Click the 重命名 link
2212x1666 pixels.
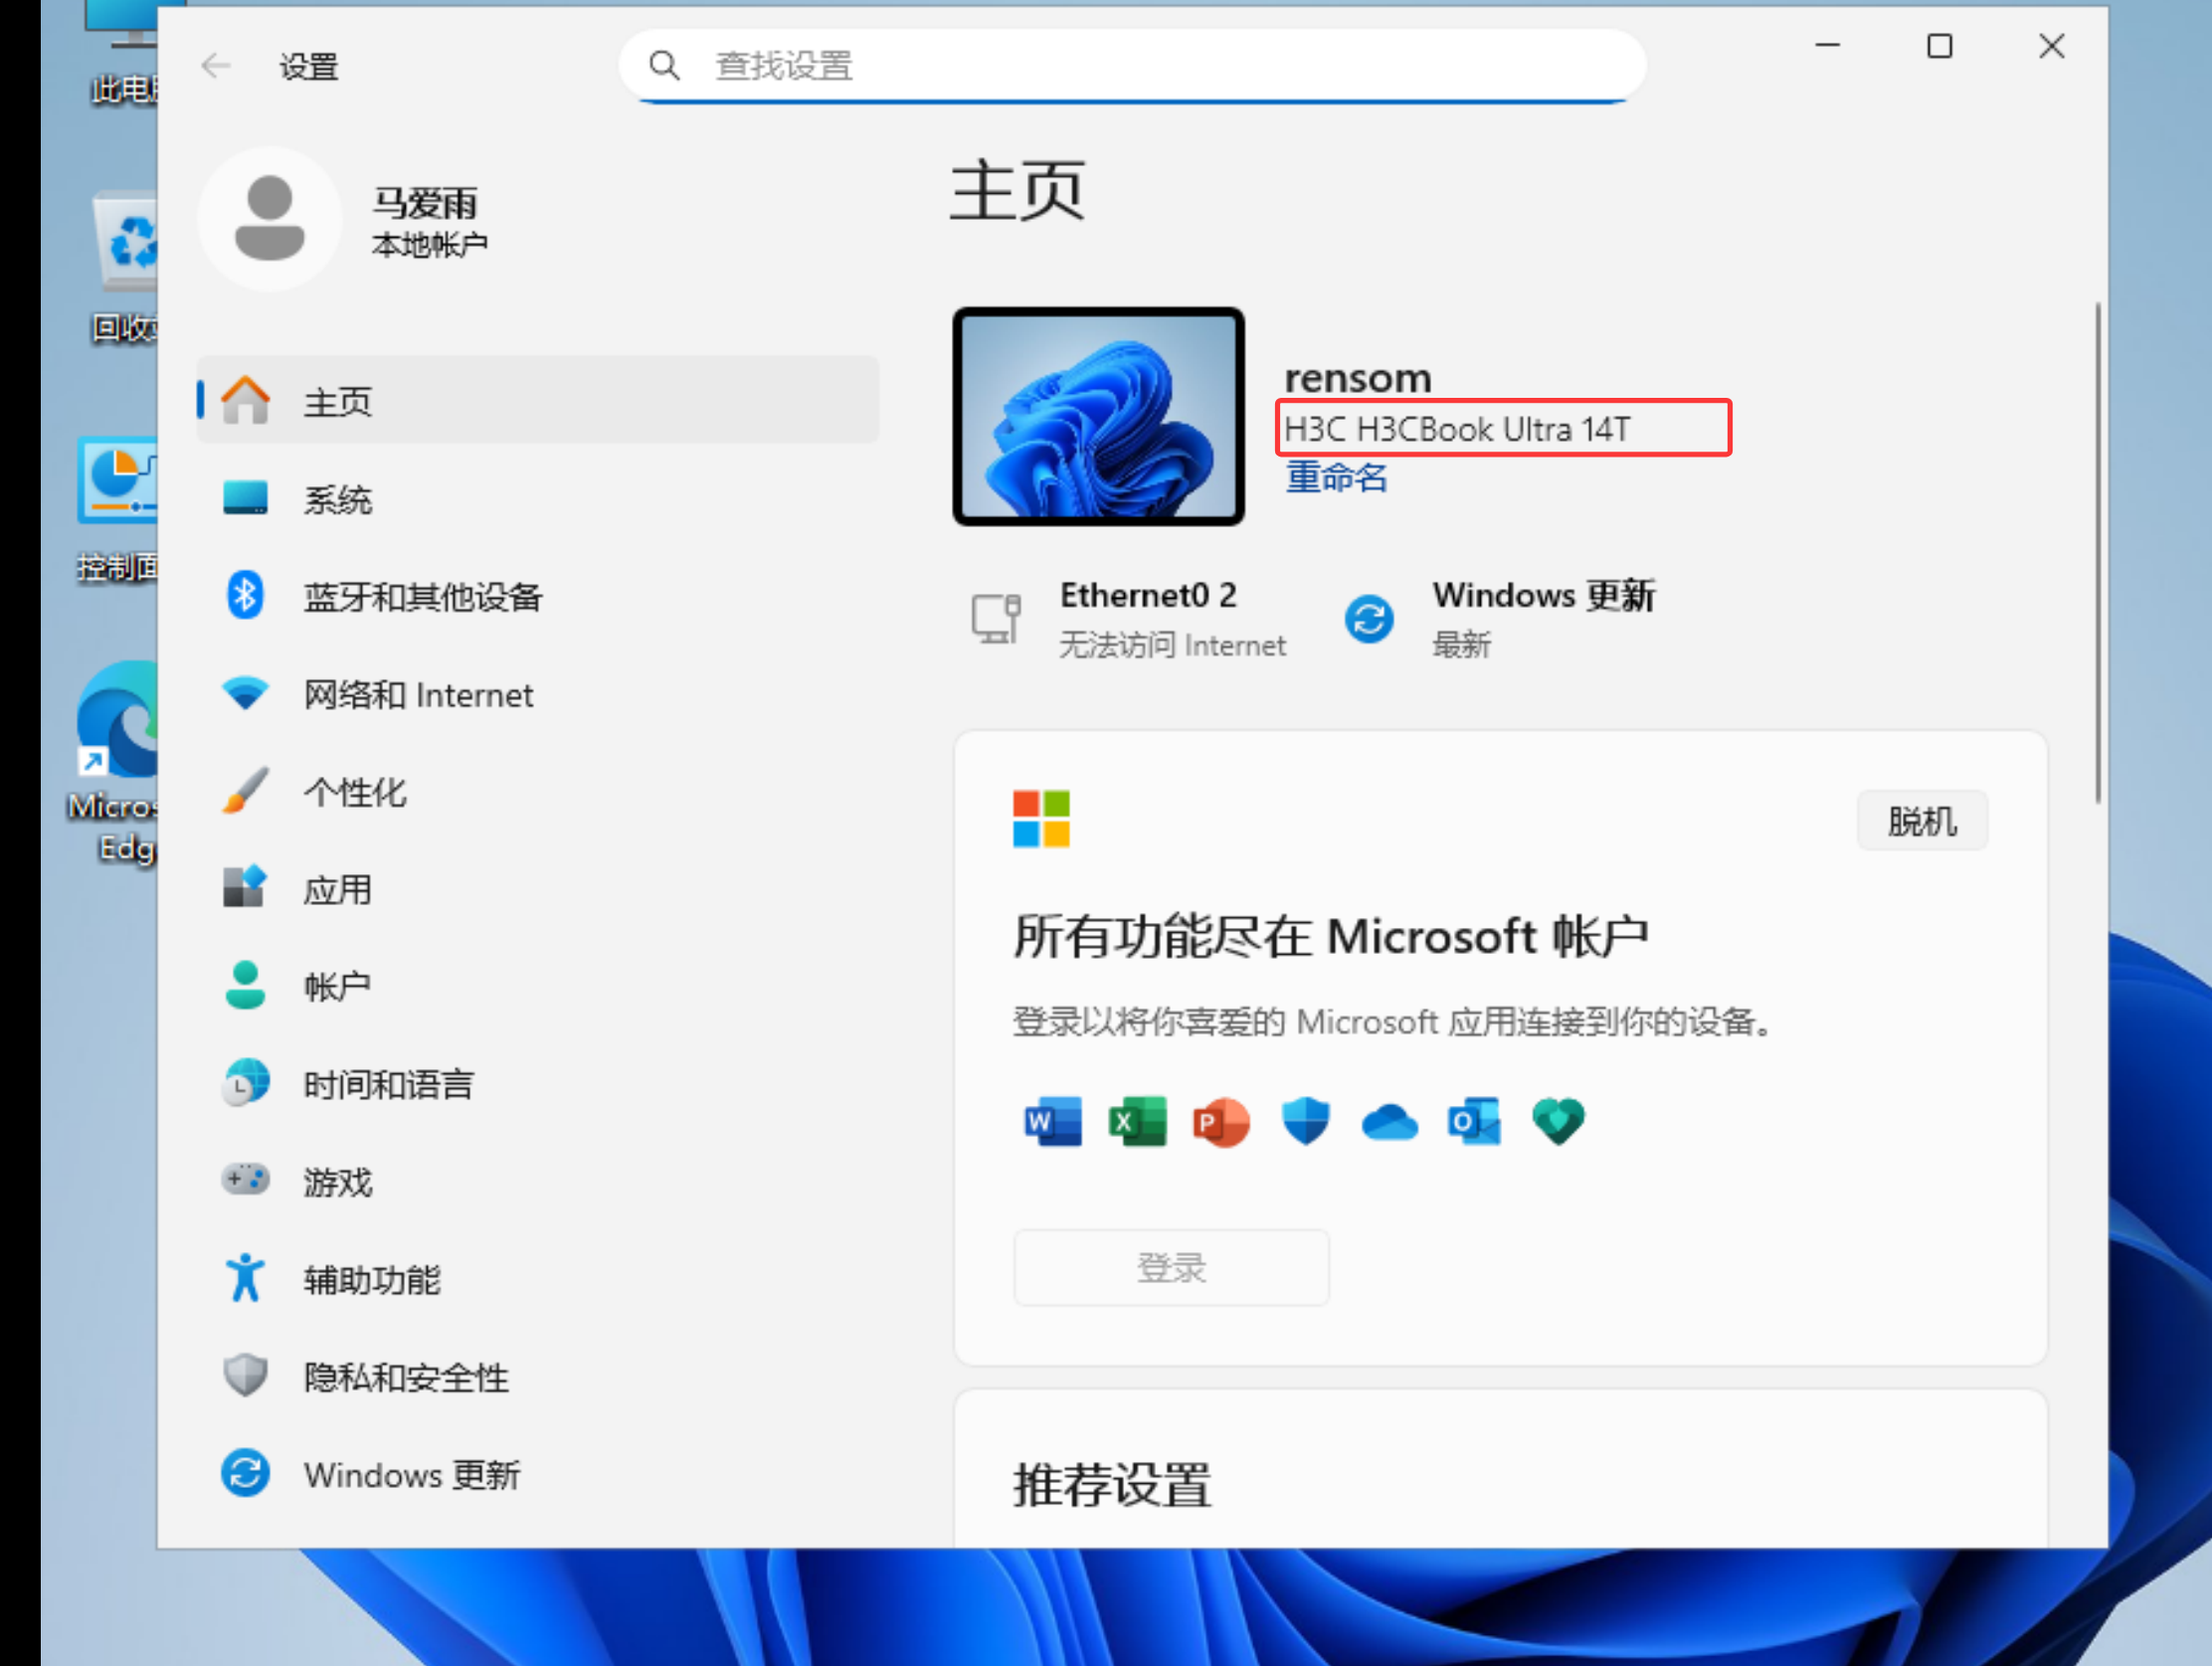[x=1336, y=478]
